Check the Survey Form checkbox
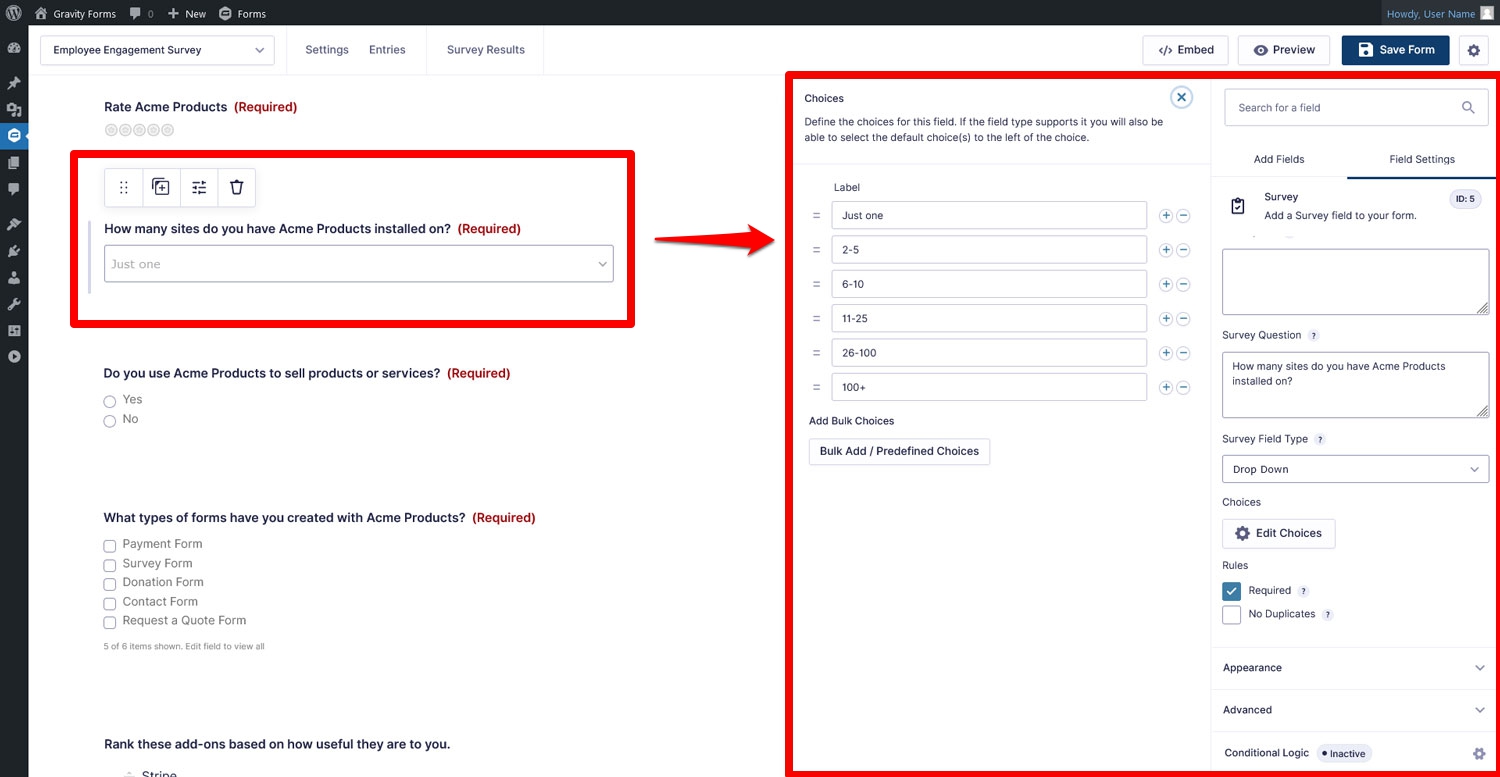This screenshot has width=1500, height=777. tap(110, 564)
